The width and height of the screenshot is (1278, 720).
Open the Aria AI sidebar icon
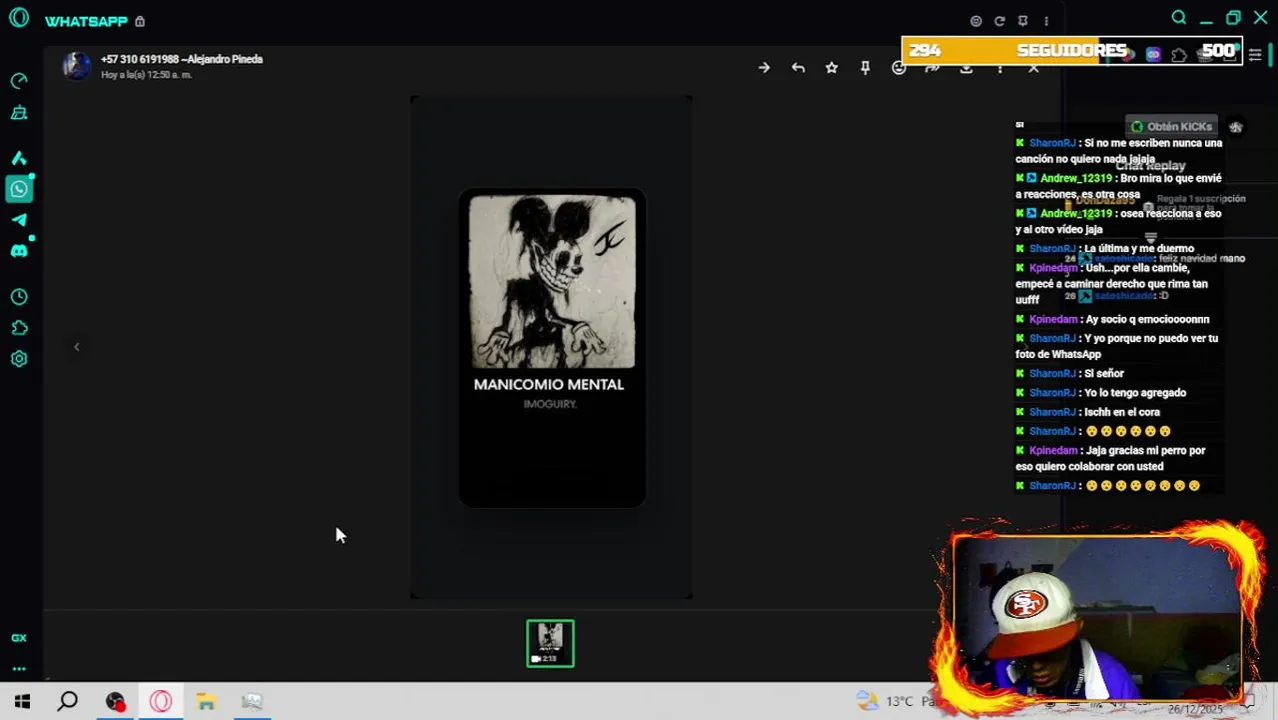coord(19,158)
